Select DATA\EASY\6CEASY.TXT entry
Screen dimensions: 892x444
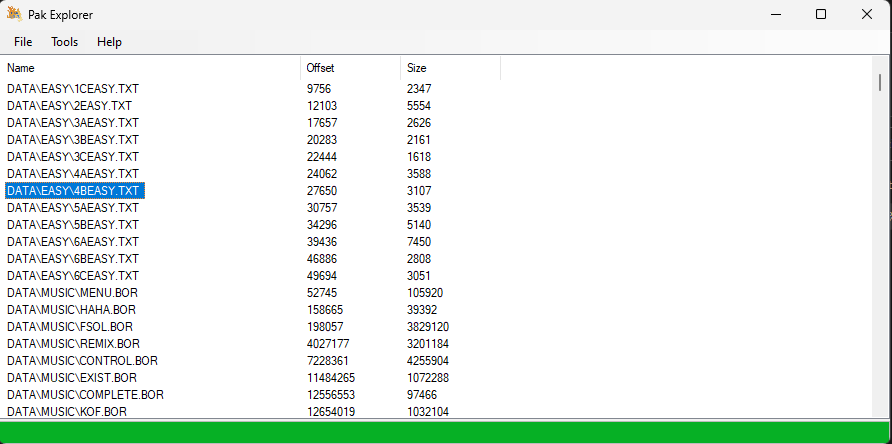point(73,276)
